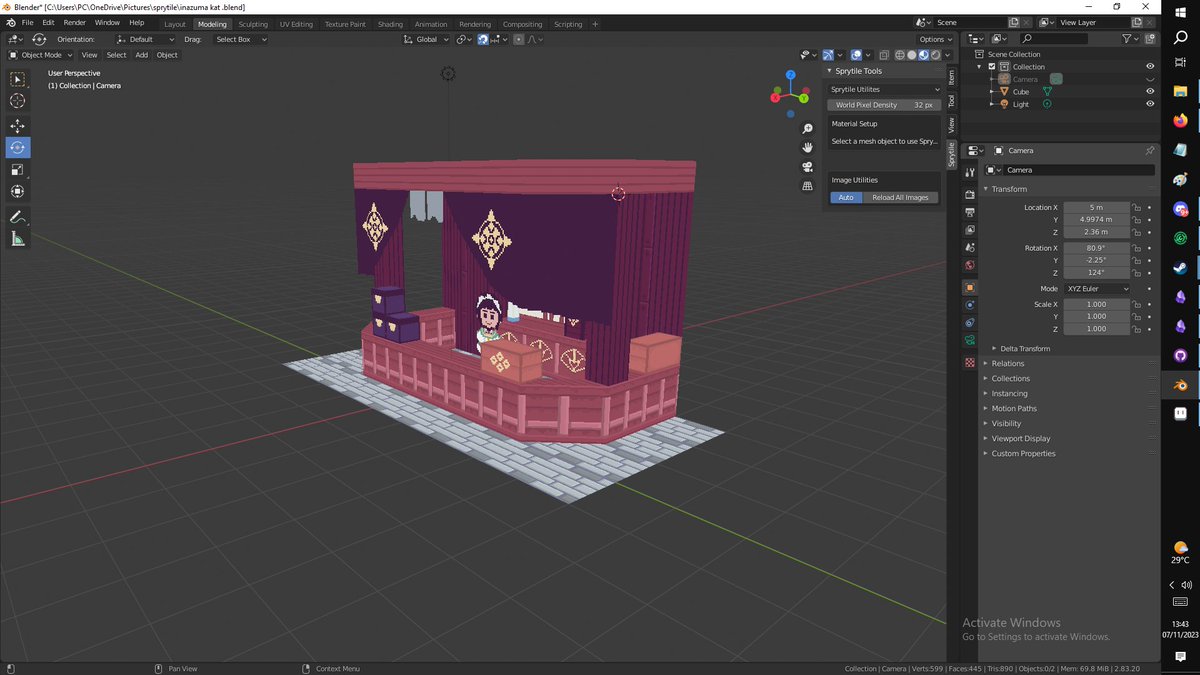Switch to the Shading workspace tab
This screenshot has height=675, width=1200.
[x=390, y=24]
